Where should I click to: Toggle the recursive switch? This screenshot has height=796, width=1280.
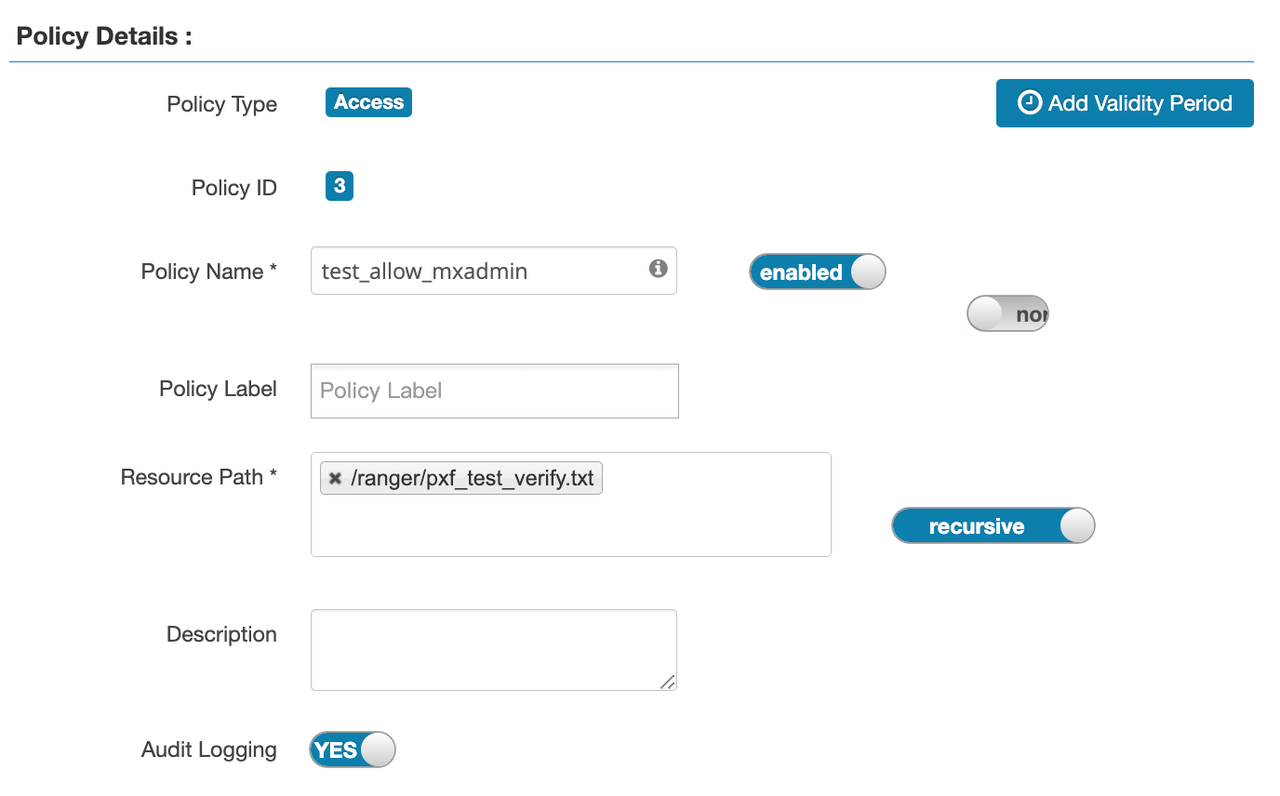pos(993,526)
